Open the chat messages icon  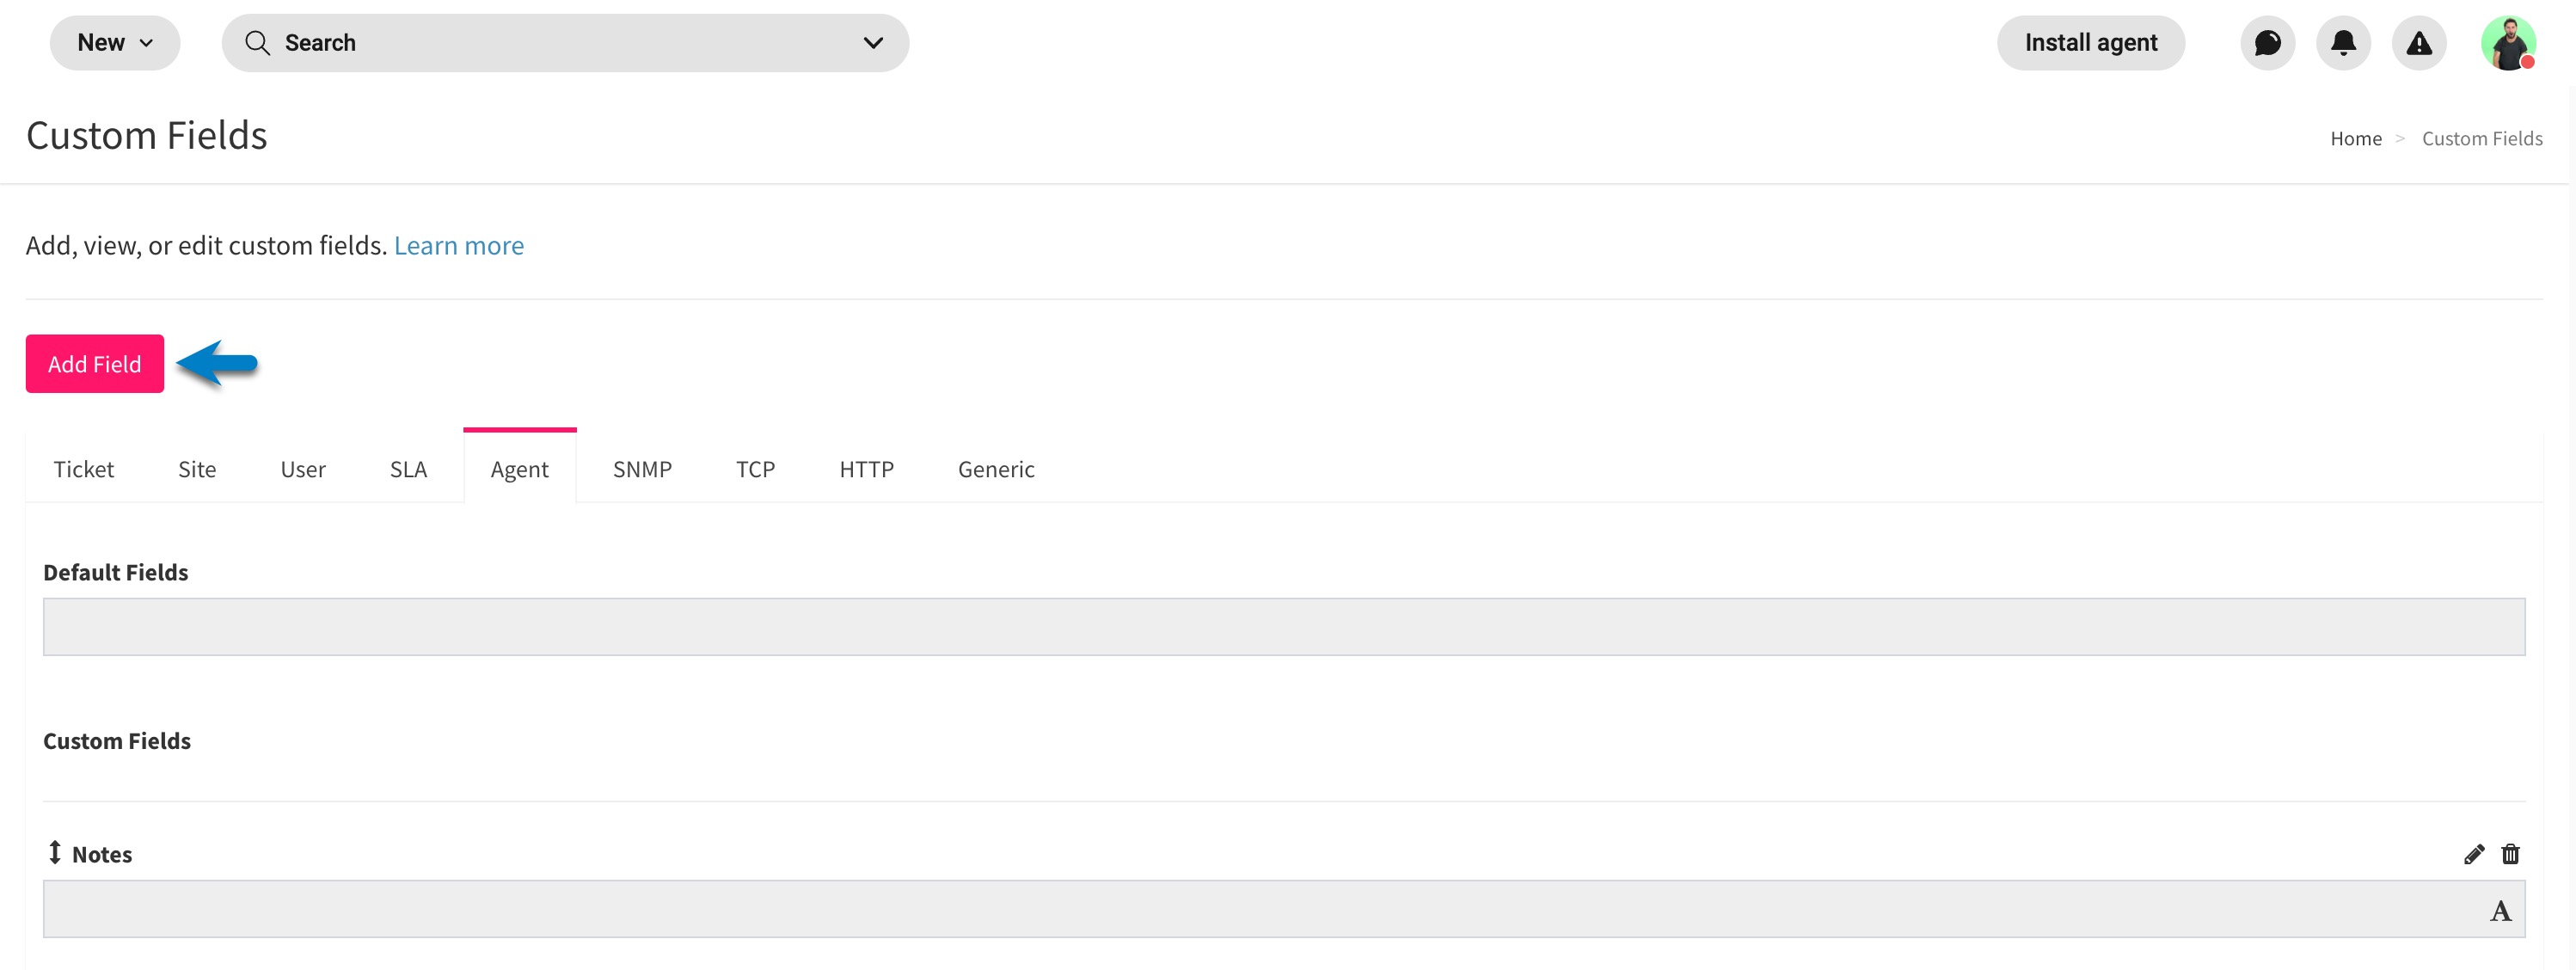(x=2267, y=43)
